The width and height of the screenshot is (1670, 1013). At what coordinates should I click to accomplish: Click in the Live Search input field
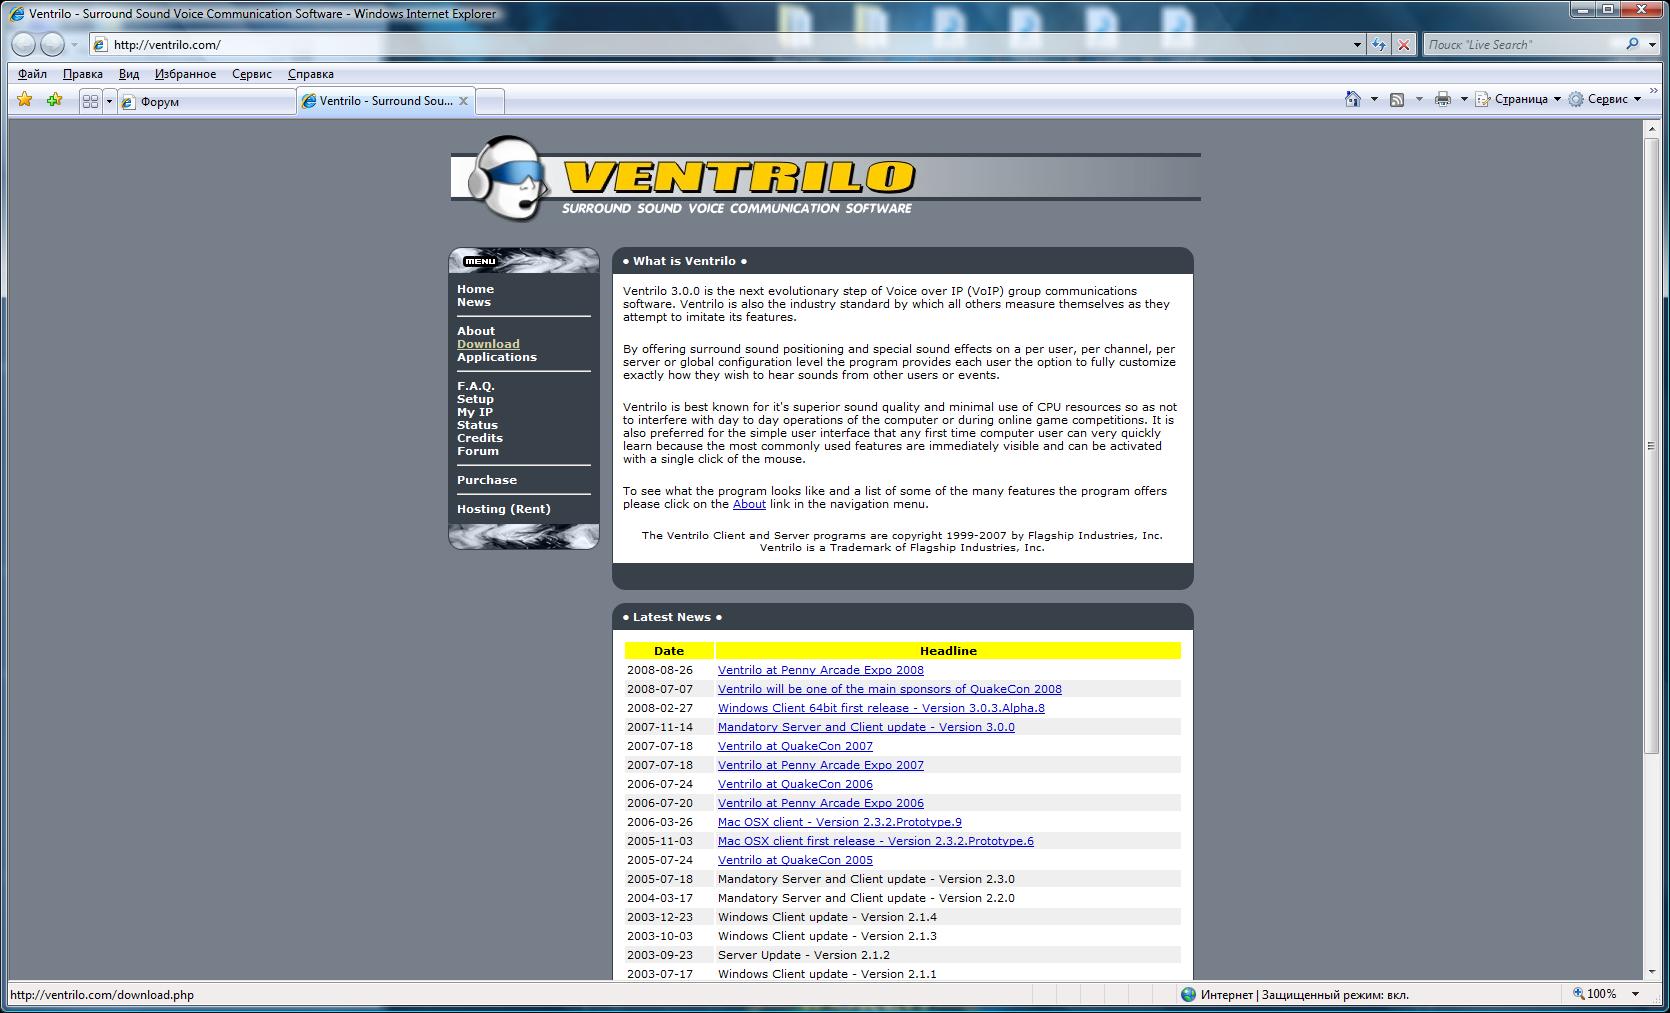click(1520, 44)
